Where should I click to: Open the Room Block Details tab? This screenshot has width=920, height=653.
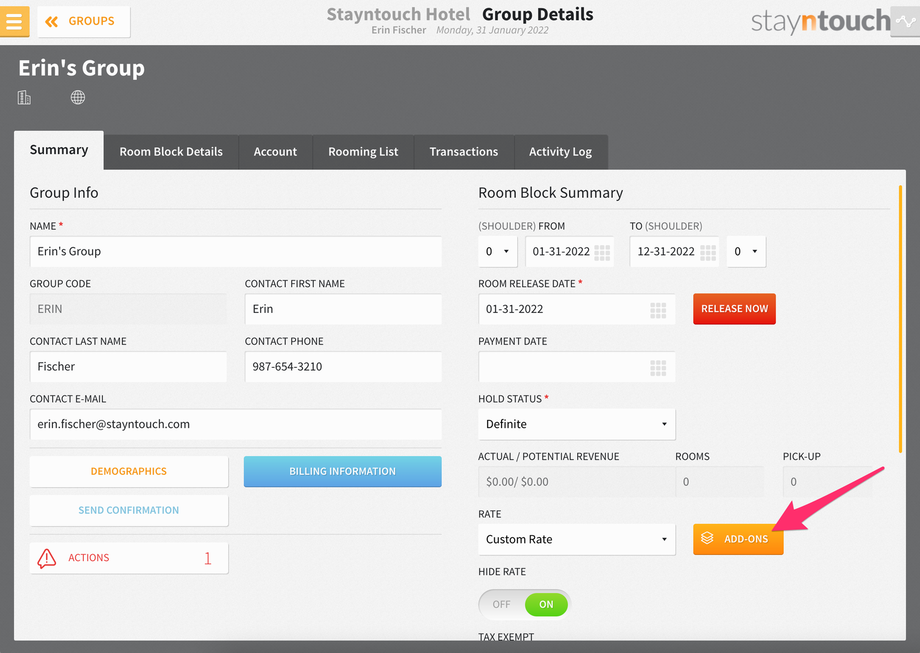171,152
